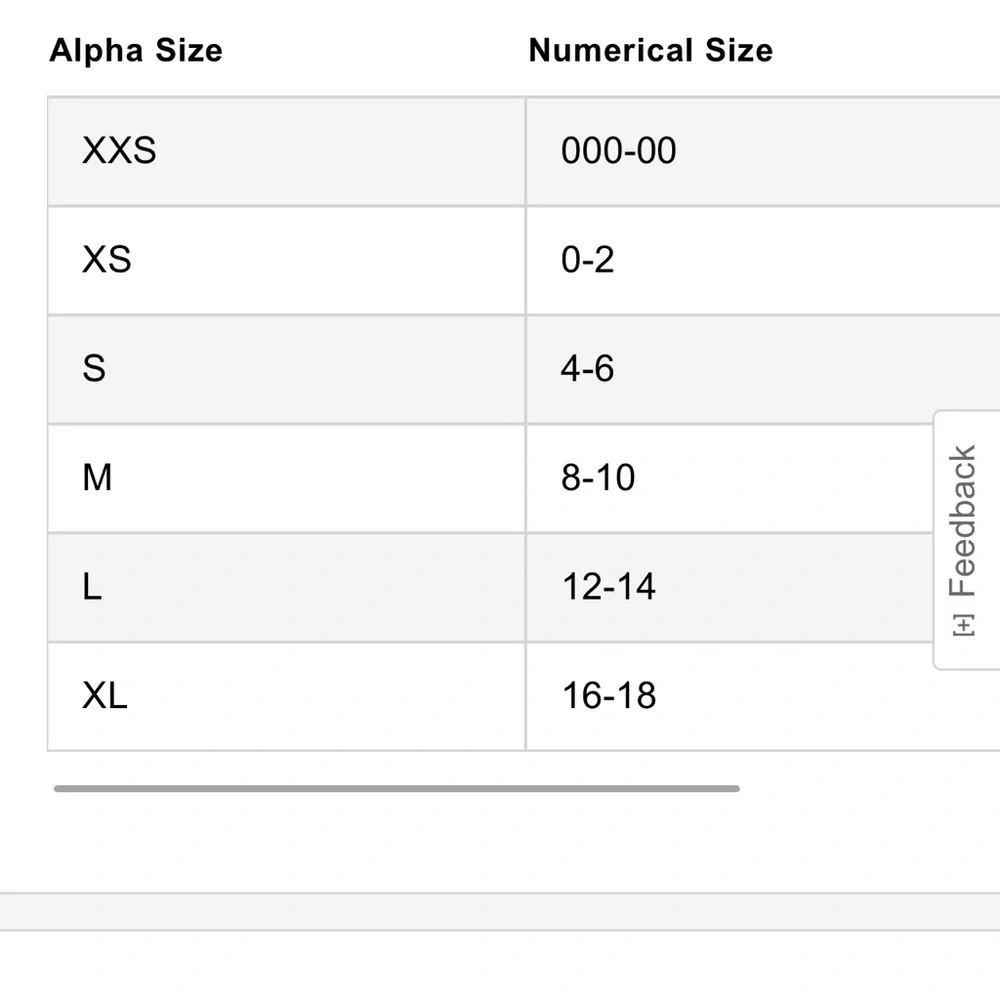
Task: Click the 8-10 numerical size cell
Action: click(598, 478)
